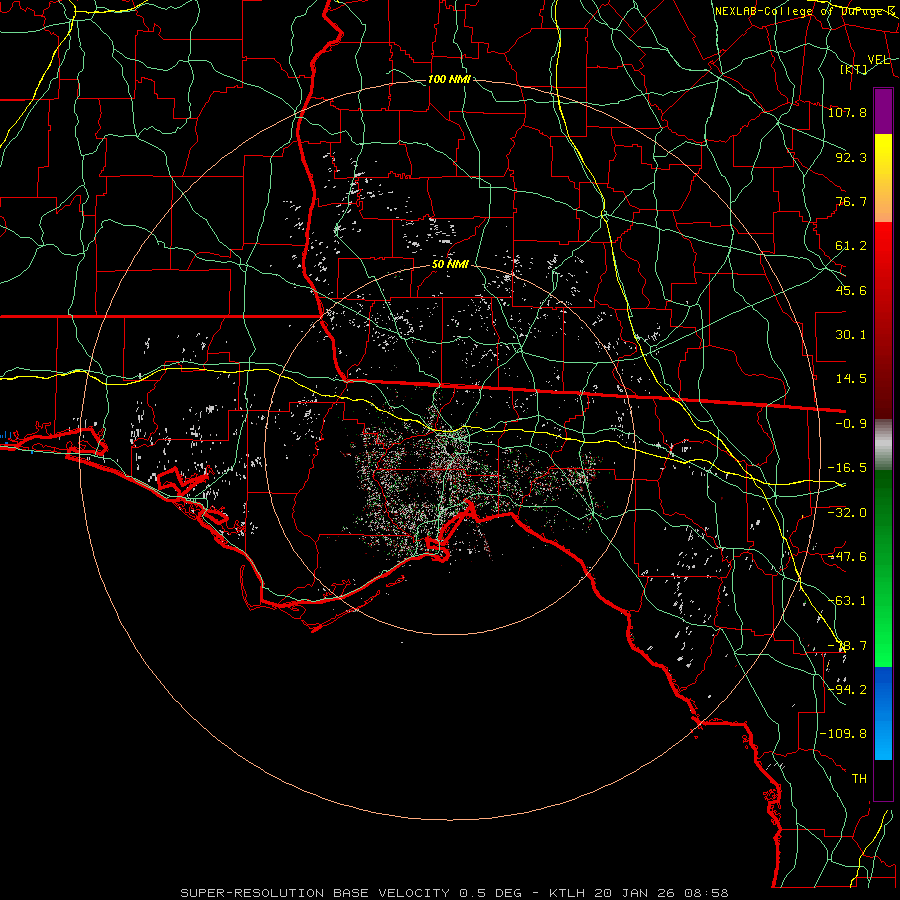The height and width of the screenshot is (900, 900).
Task: Pick the -94.2 velocity value
Action: pyautogui.click(x=847, y=690)
